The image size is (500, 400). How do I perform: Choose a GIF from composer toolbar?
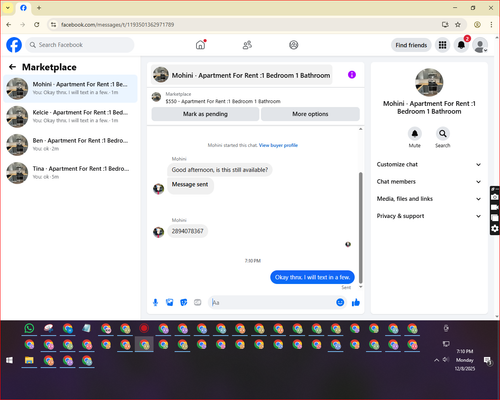pyautogui.click(x=198, y=302)
